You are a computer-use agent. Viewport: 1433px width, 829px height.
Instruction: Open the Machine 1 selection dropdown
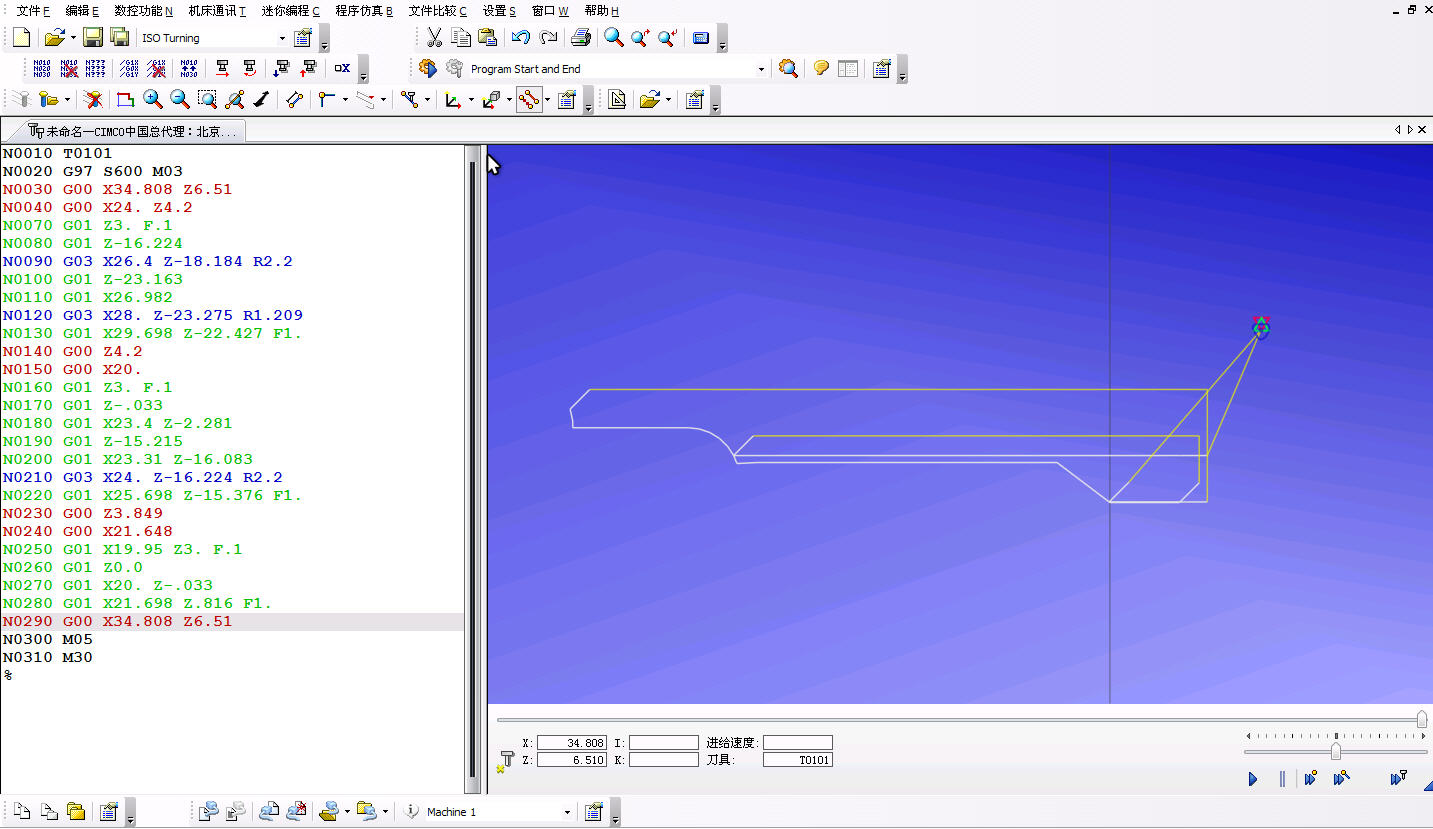point(567,812)
